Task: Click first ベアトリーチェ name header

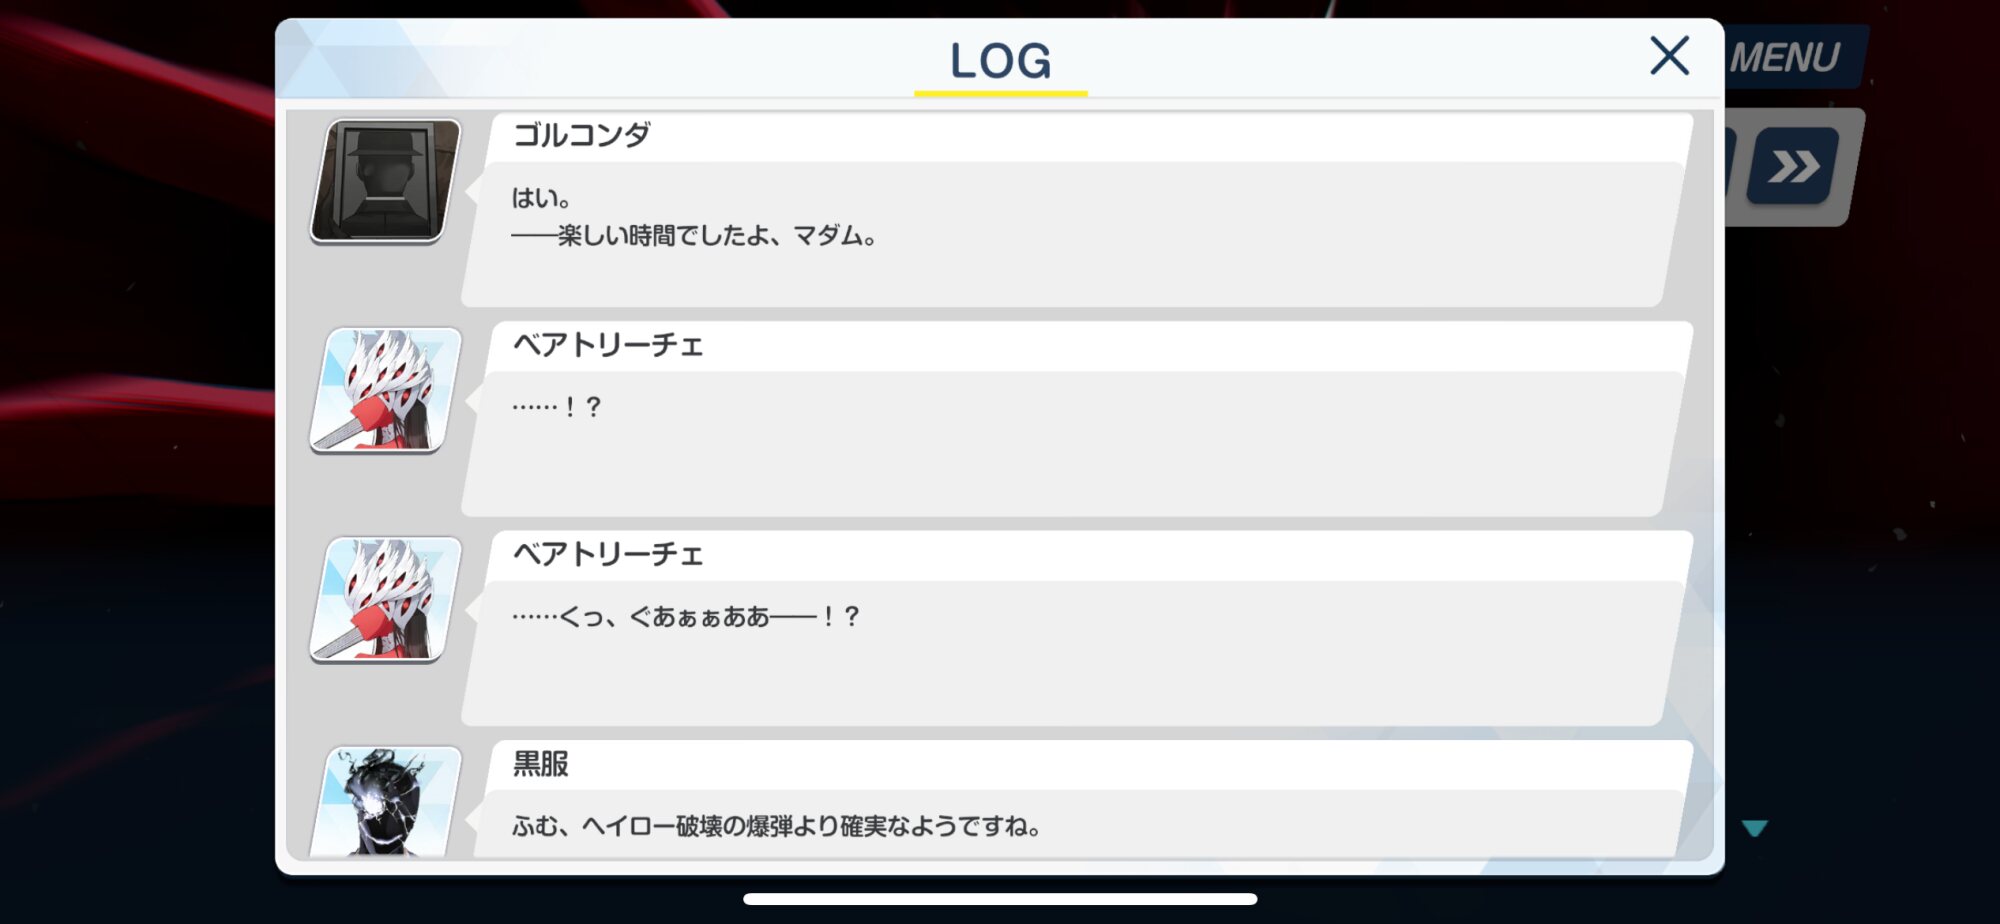Action: tap(608, 345)
